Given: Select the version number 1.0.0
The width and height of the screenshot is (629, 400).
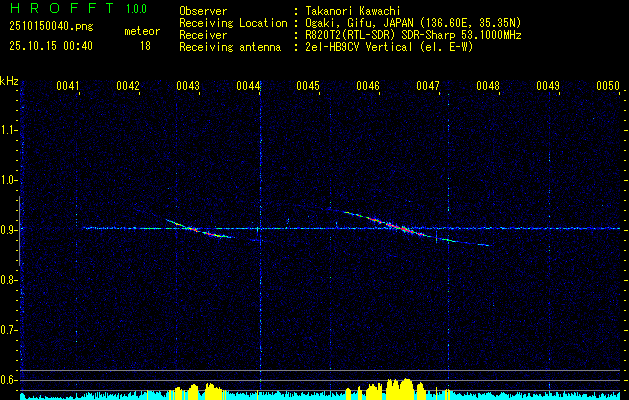Looking at the screenshot, I should tap(136, 9).
